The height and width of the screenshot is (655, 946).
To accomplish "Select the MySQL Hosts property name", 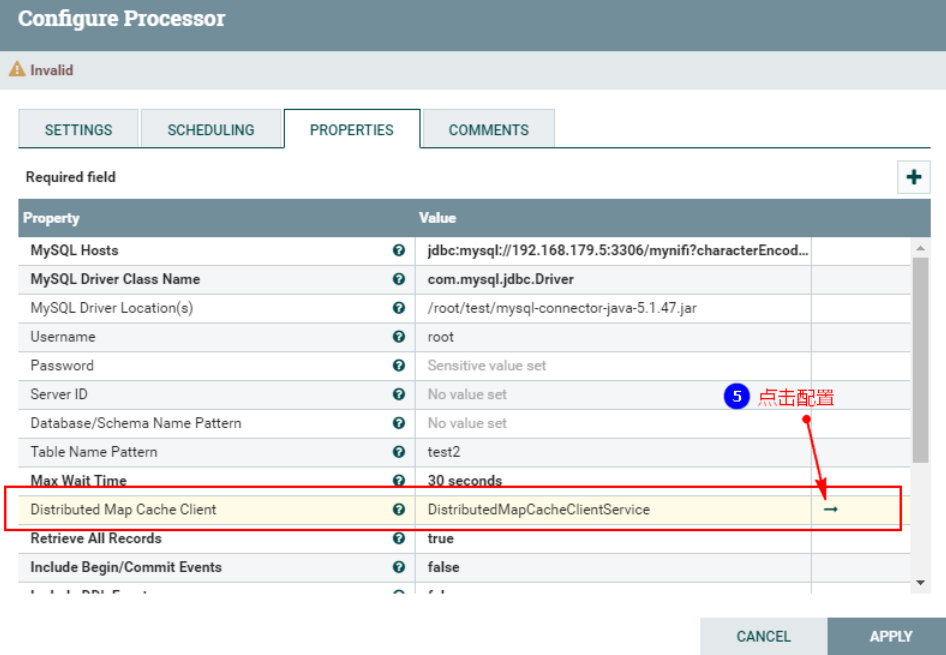I will [74, 250].
